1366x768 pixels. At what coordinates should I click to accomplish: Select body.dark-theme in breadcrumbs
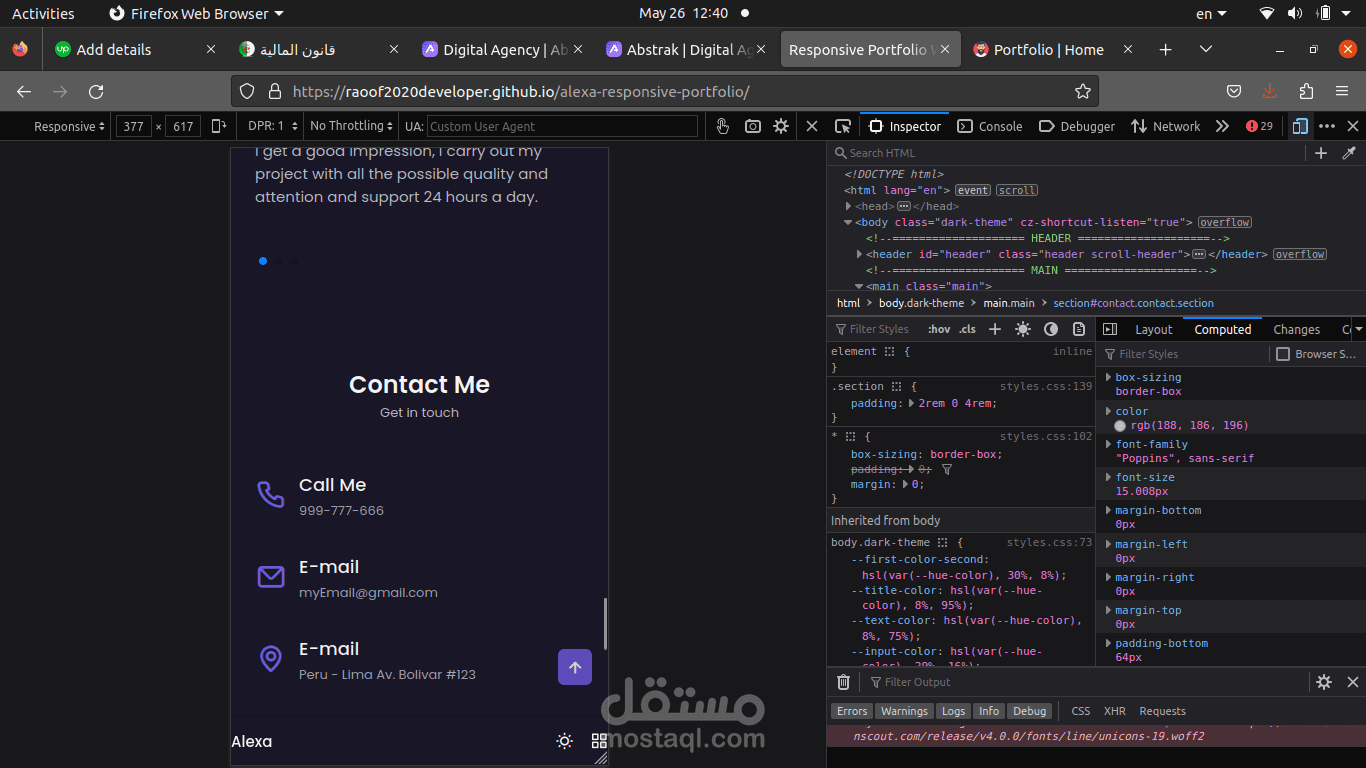point(922,303)
